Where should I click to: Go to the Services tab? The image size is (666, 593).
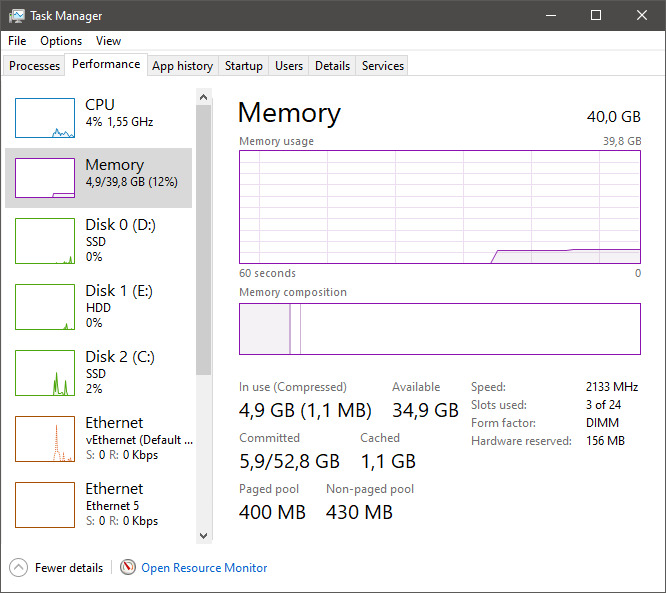tap(382, 66)
